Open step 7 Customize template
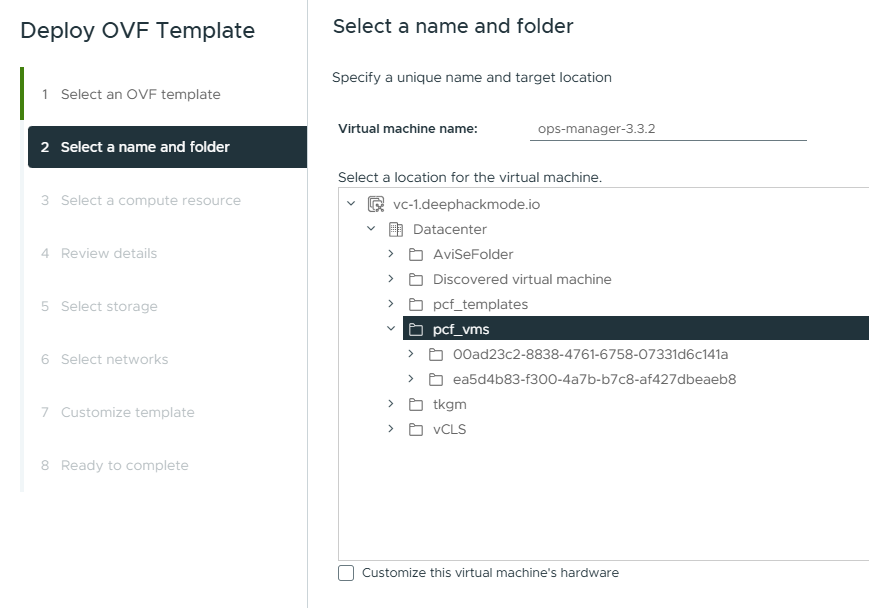Image resolution: width=869 pixels, height=608 pixels. (117, 412)
